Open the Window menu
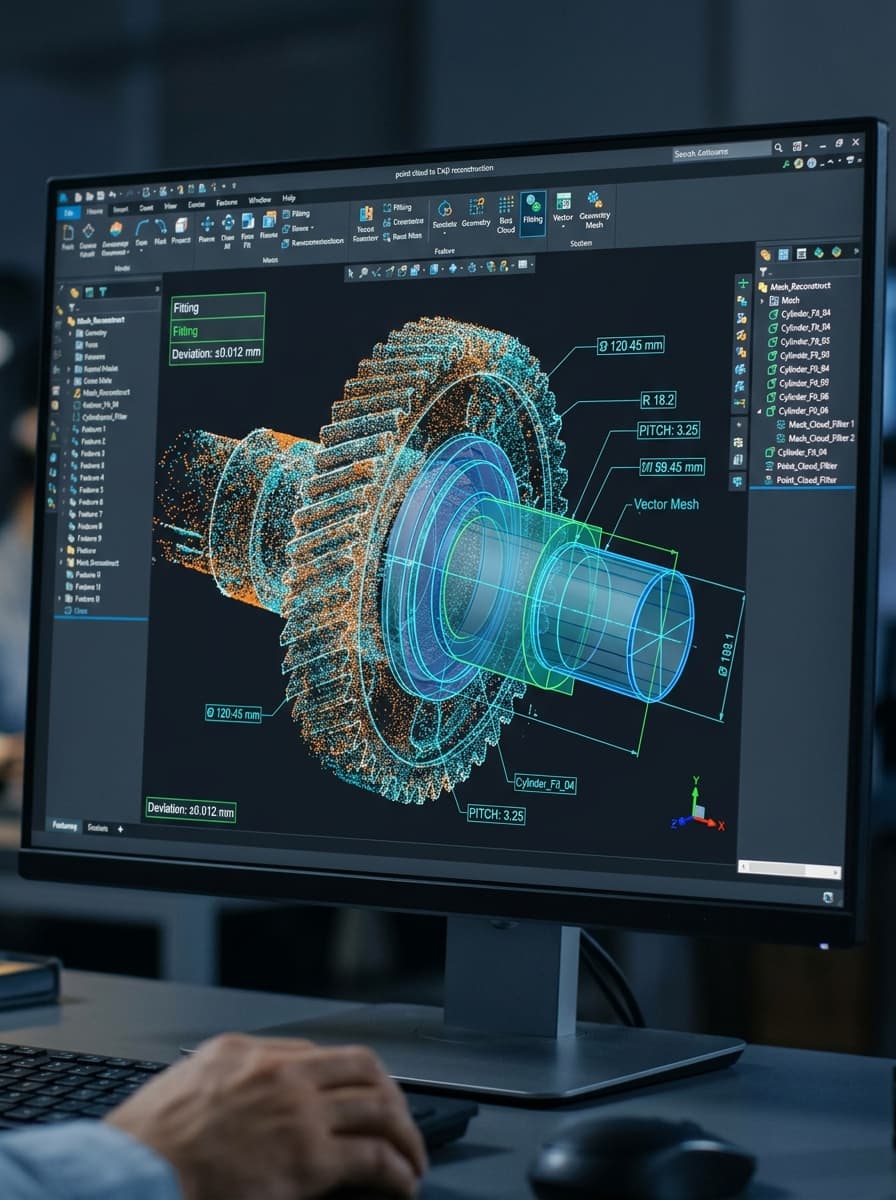Viewport: 896px width, 1200px height. click(260, 200)
